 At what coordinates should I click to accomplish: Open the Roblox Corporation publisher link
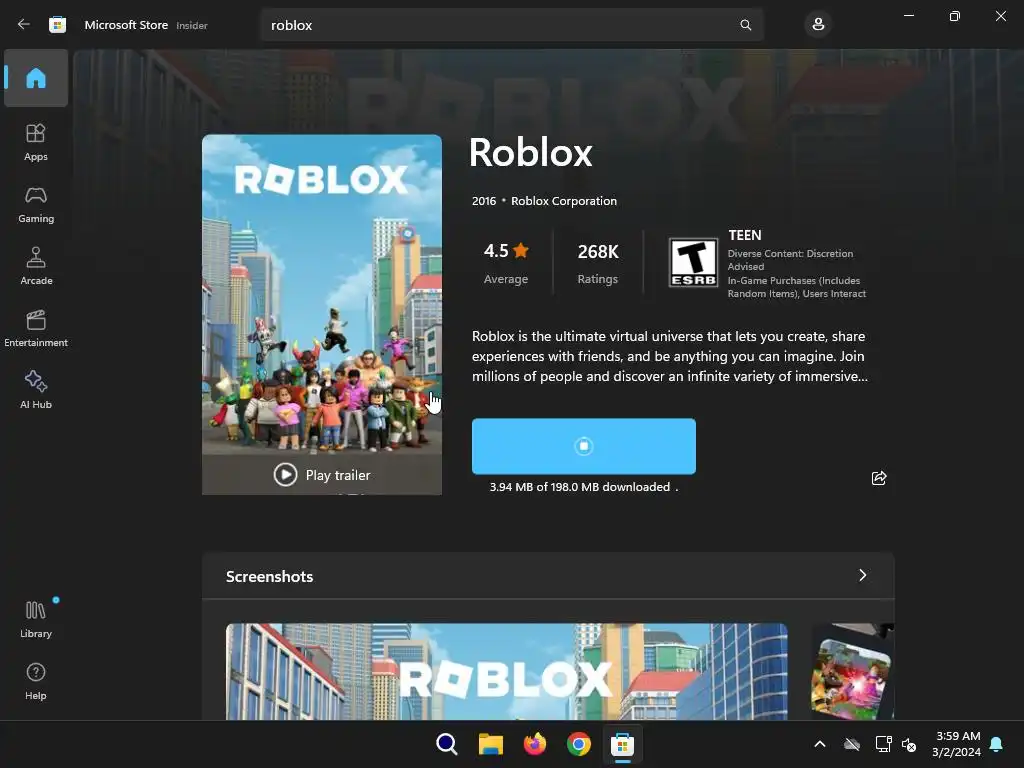(564, 201)
